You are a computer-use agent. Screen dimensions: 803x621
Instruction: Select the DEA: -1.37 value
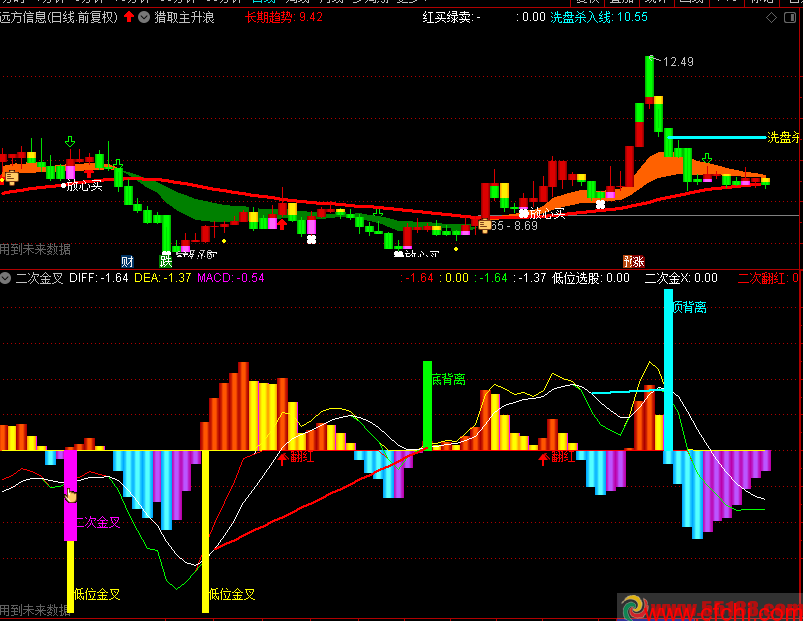[x=162, y=278]
